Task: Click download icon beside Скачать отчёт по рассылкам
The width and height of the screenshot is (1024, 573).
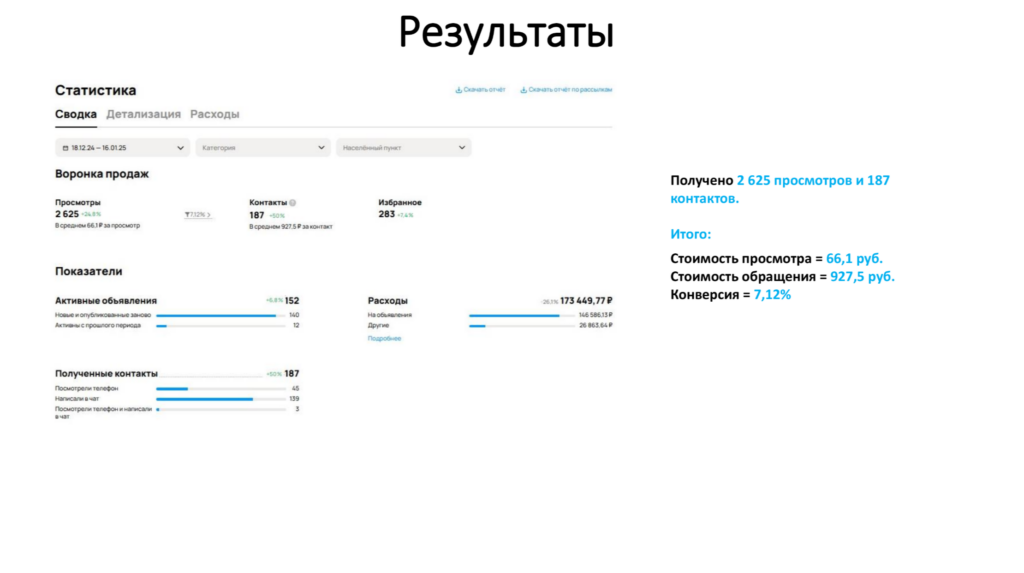Action: pyautogui.click(x=523, y=90)
